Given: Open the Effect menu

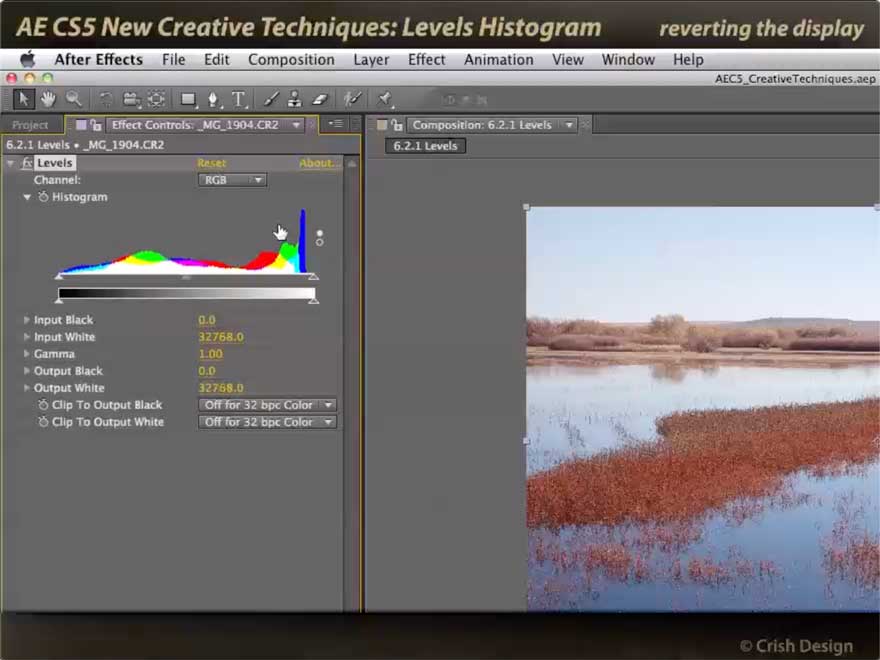Looking at the screenshot, I should coord(427,59).
